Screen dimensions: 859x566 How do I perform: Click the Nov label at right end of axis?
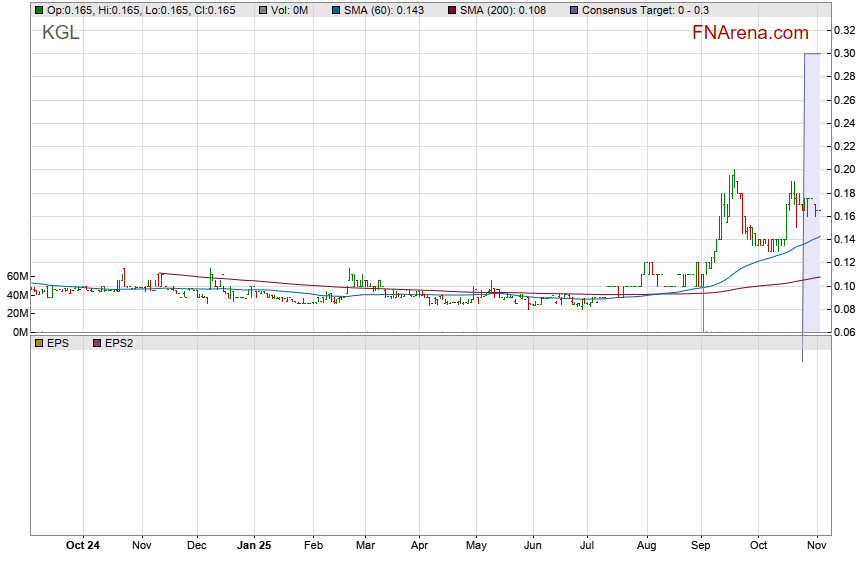[817, 546]
